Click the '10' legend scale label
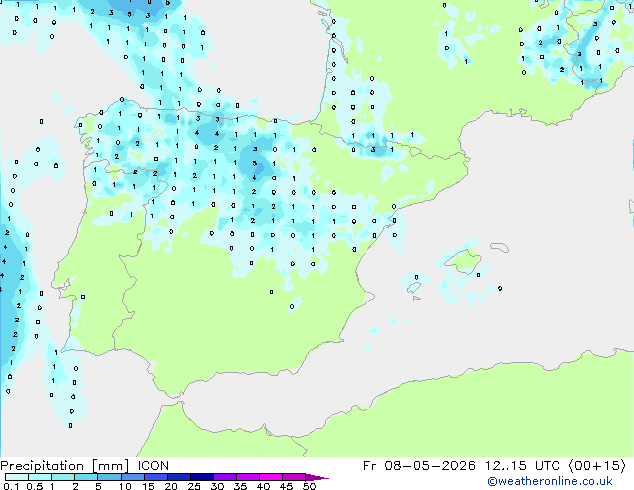The width and height of the screenshot is (634, 490). coord(125,486)
